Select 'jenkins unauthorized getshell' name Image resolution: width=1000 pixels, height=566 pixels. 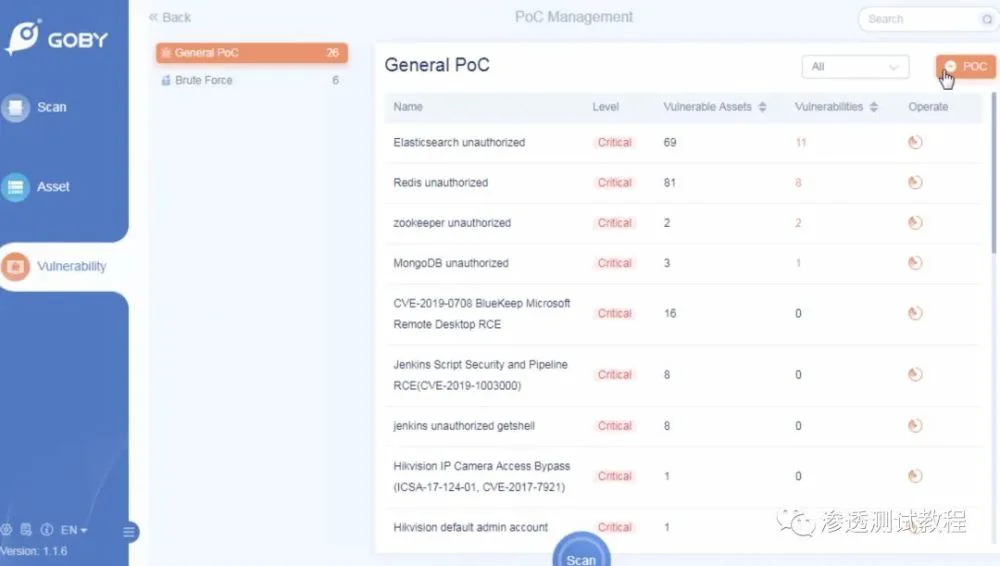pyautogui.click(x=464, y=426)
